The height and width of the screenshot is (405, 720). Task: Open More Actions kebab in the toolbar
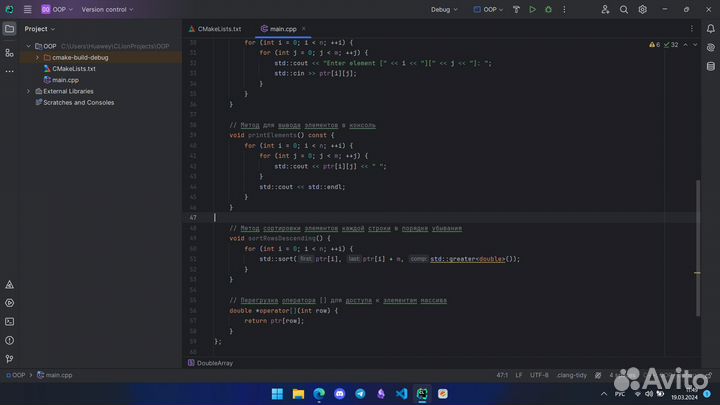pyautogui.click(x=564, y=9)
